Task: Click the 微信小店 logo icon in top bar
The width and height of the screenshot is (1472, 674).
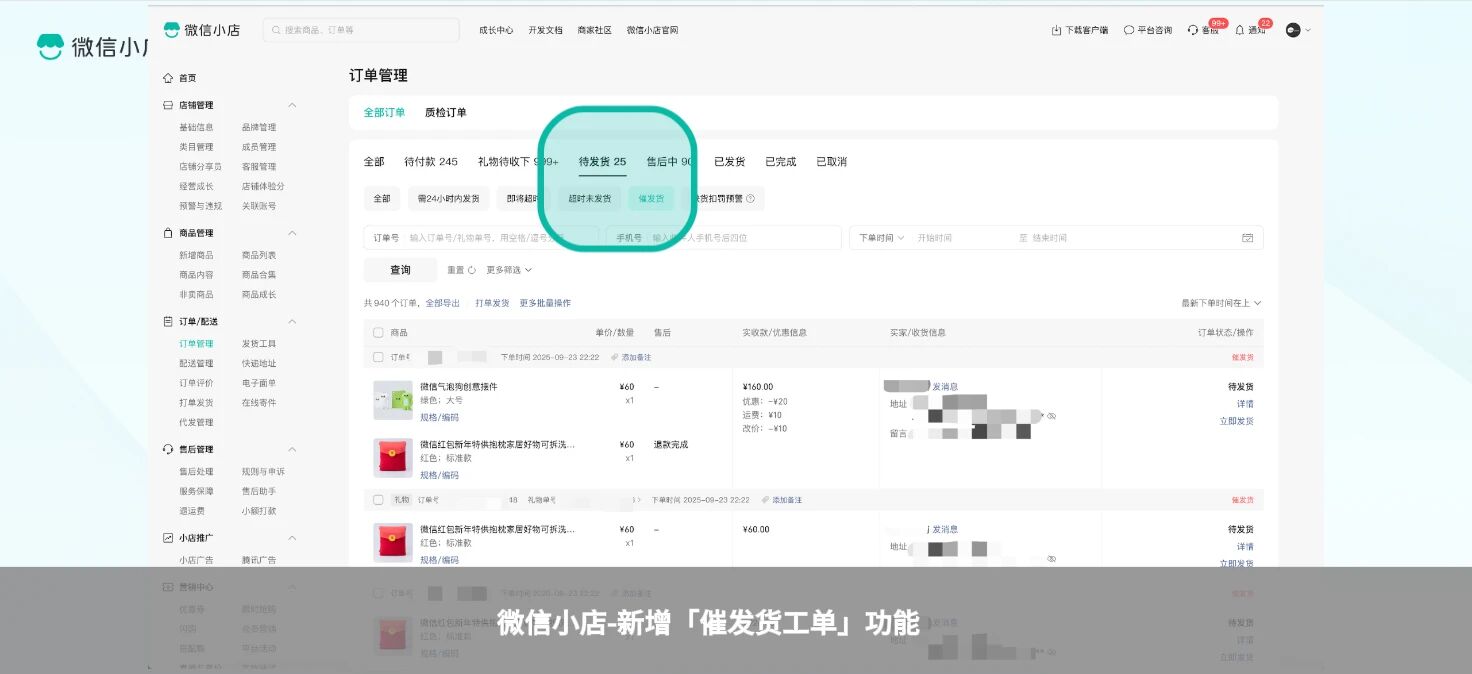Action: [x=172, y=30]
